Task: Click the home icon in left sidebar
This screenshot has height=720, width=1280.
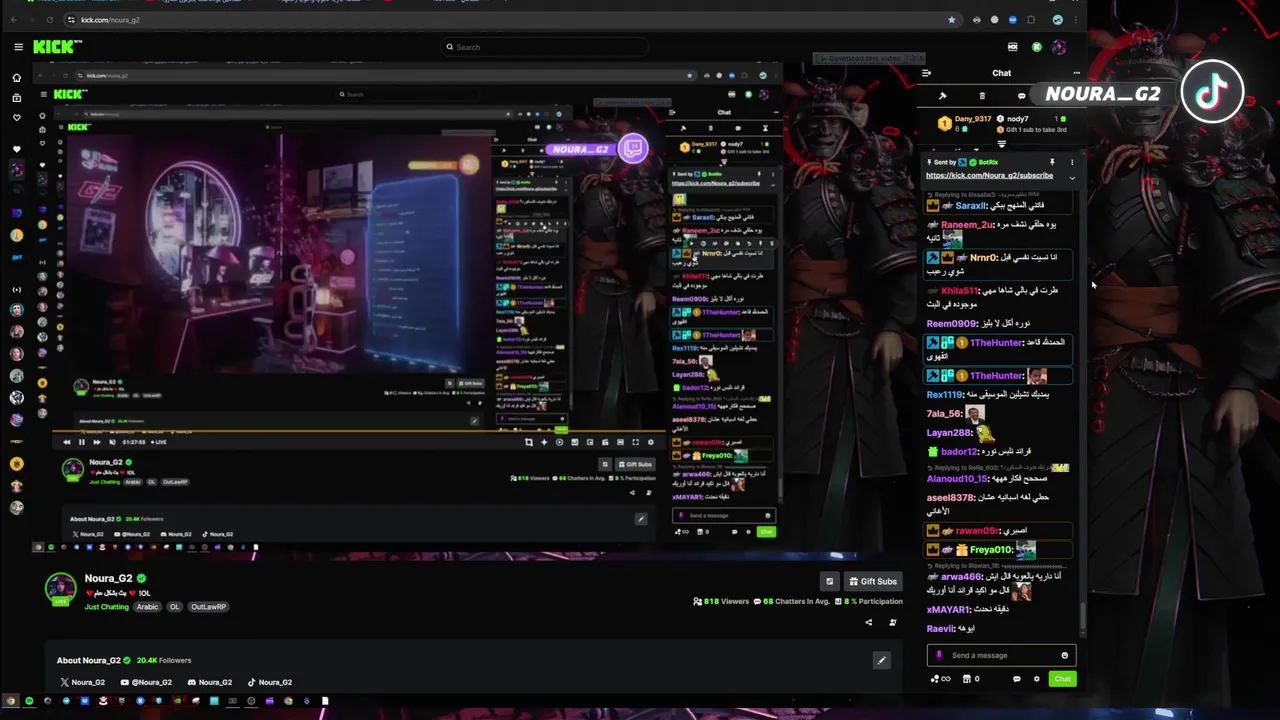Action: click(16, 78)
